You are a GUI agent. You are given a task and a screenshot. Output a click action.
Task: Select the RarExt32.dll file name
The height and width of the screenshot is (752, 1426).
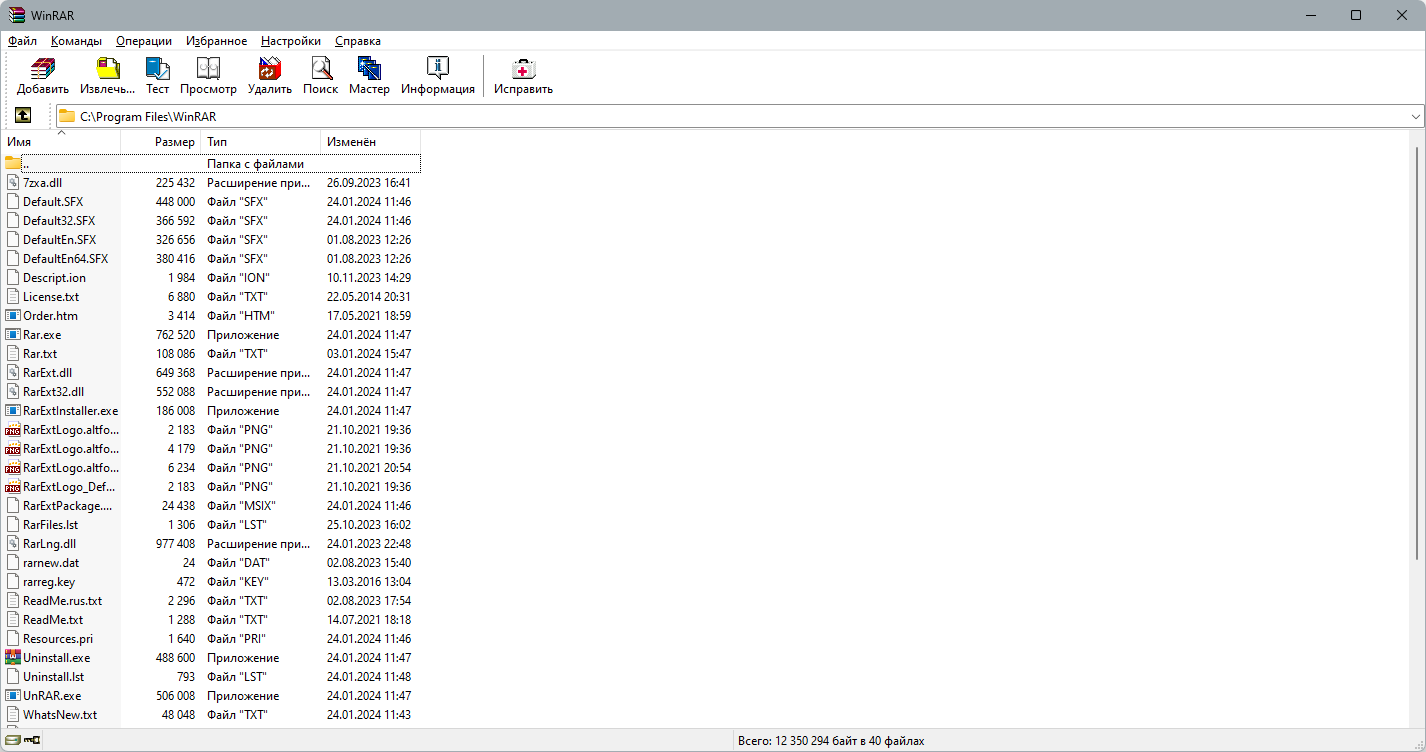(54, 392)
